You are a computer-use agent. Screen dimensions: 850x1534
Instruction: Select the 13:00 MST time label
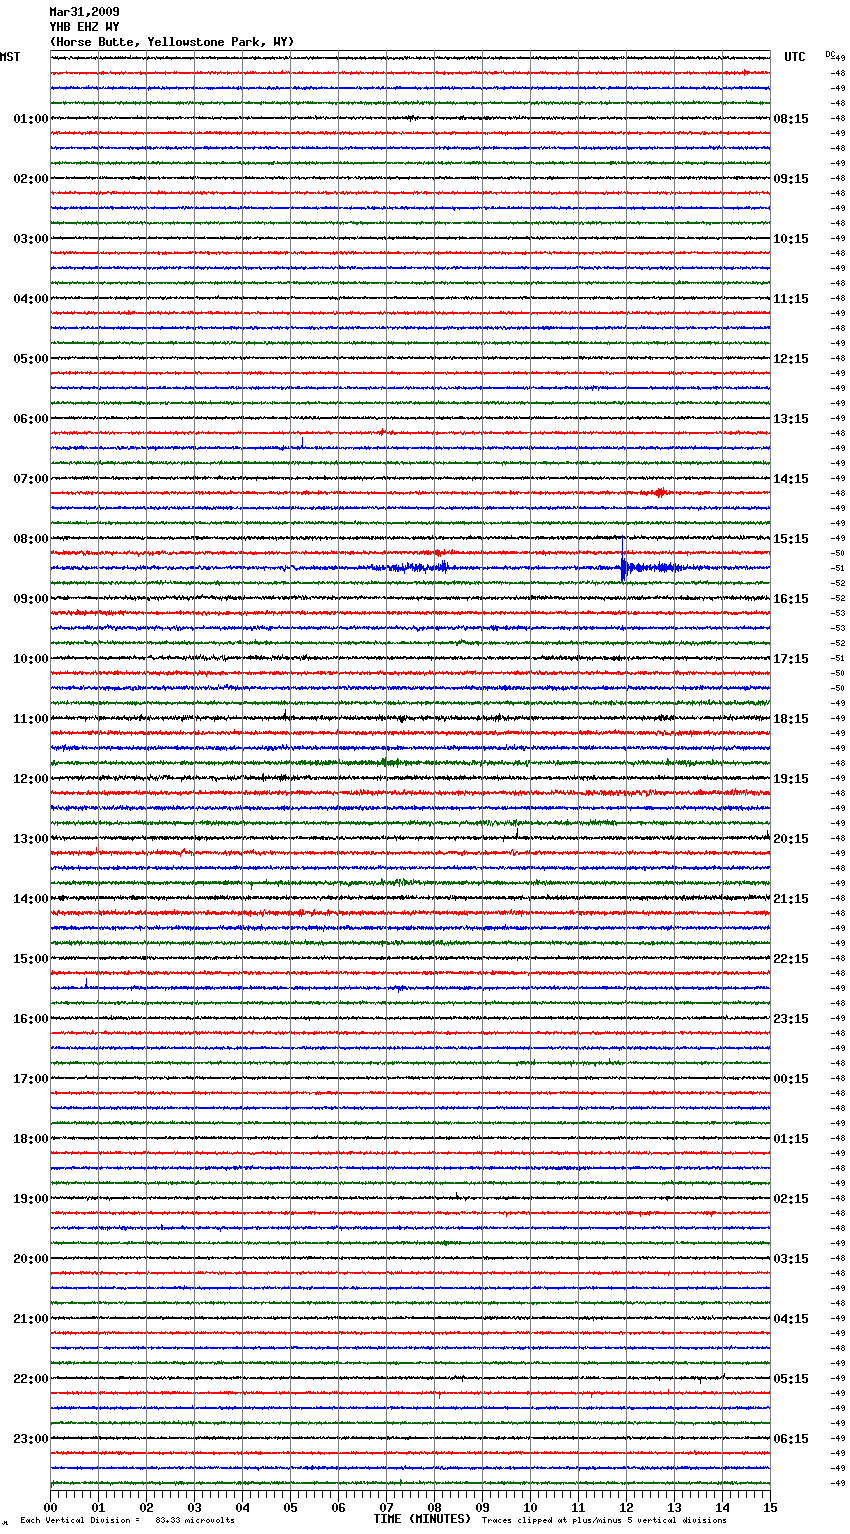[x=31, y=839]
